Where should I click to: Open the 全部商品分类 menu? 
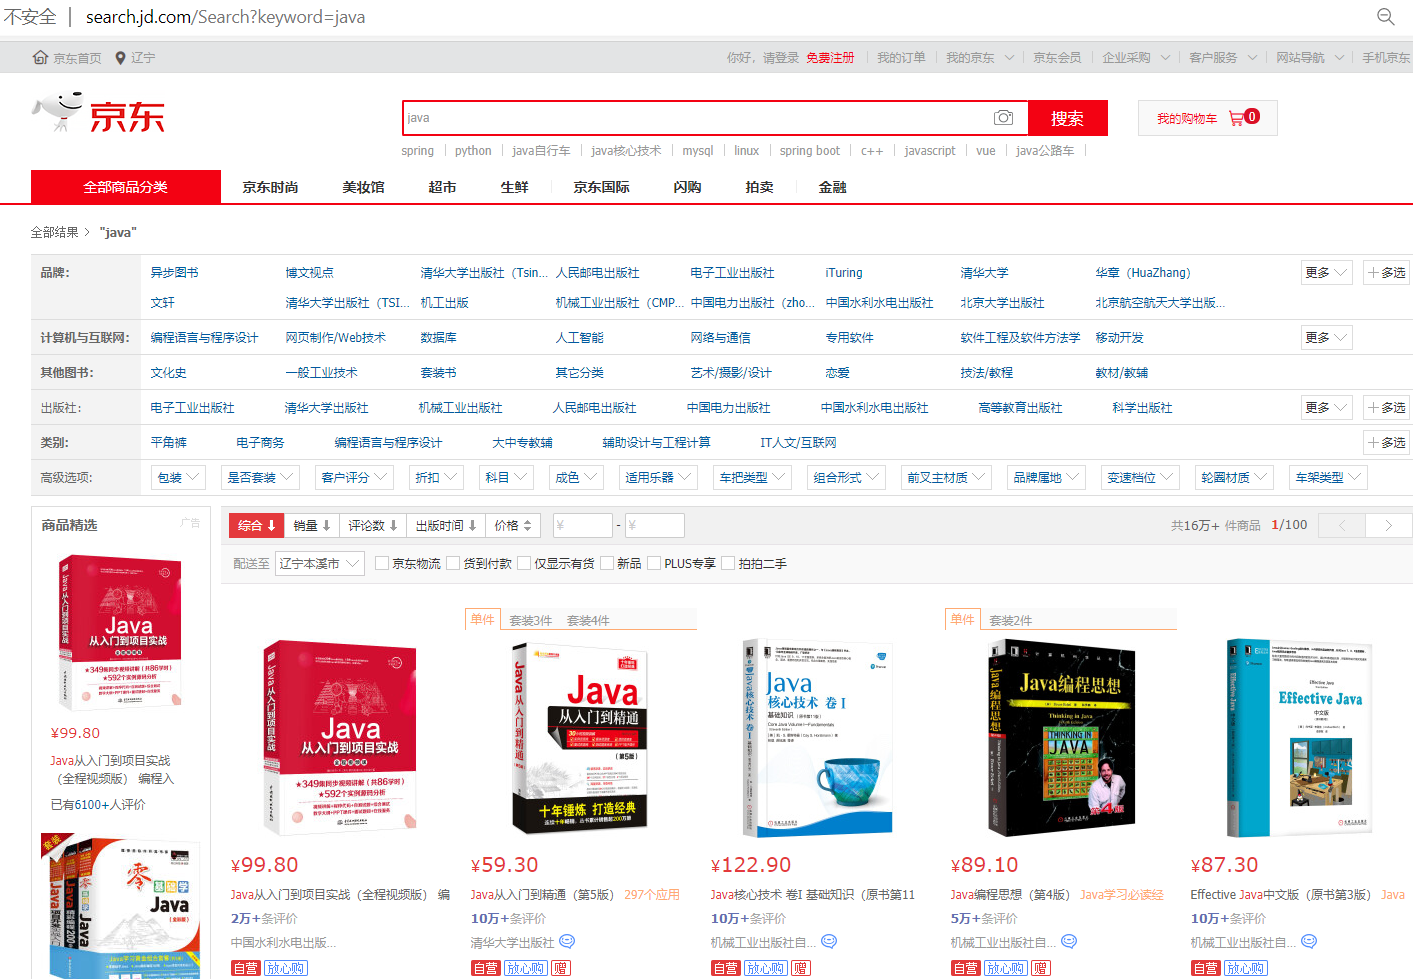pyautogui.click(x=126, y=187)
